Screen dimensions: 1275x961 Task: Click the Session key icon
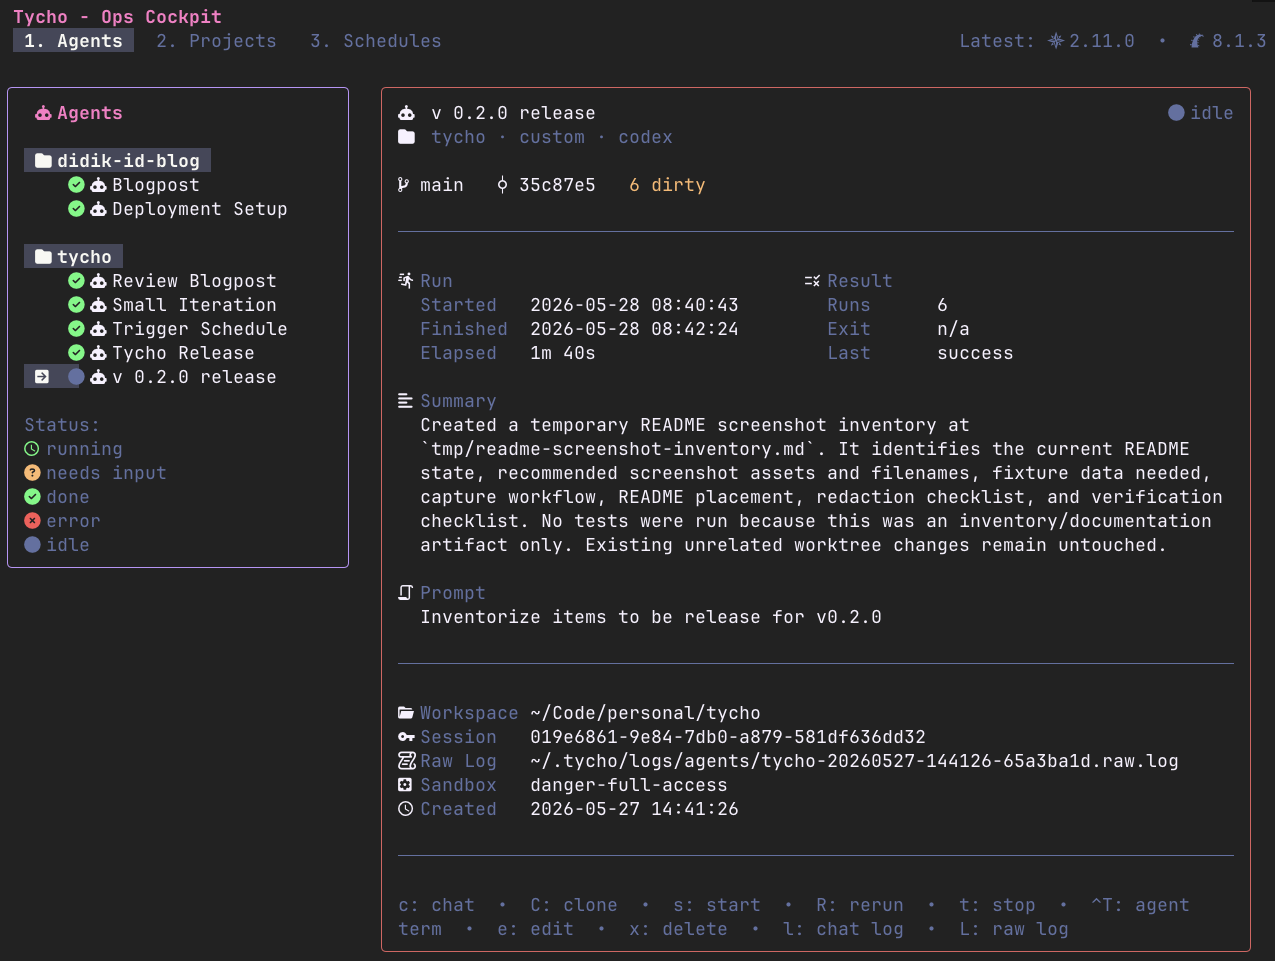pos(406,737)
